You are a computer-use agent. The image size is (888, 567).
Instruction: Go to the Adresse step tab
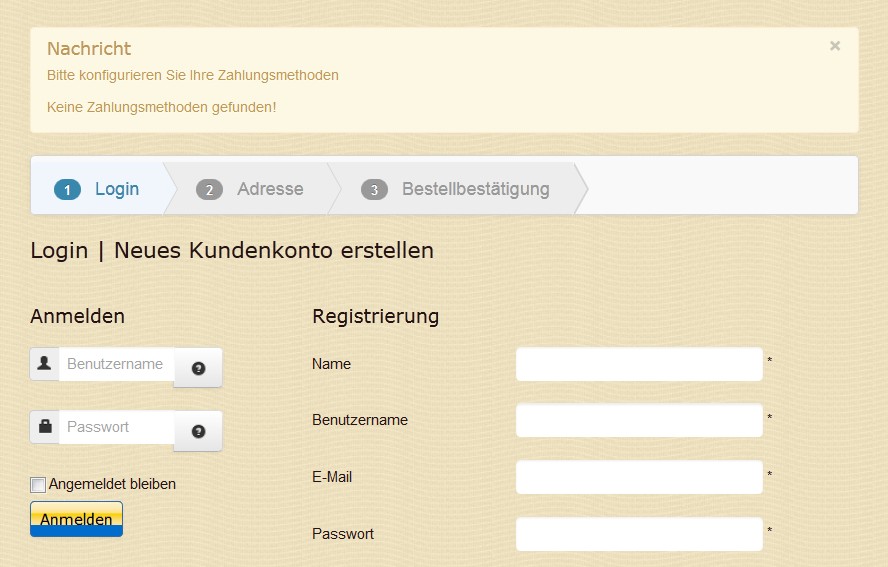tap(270, 189)
